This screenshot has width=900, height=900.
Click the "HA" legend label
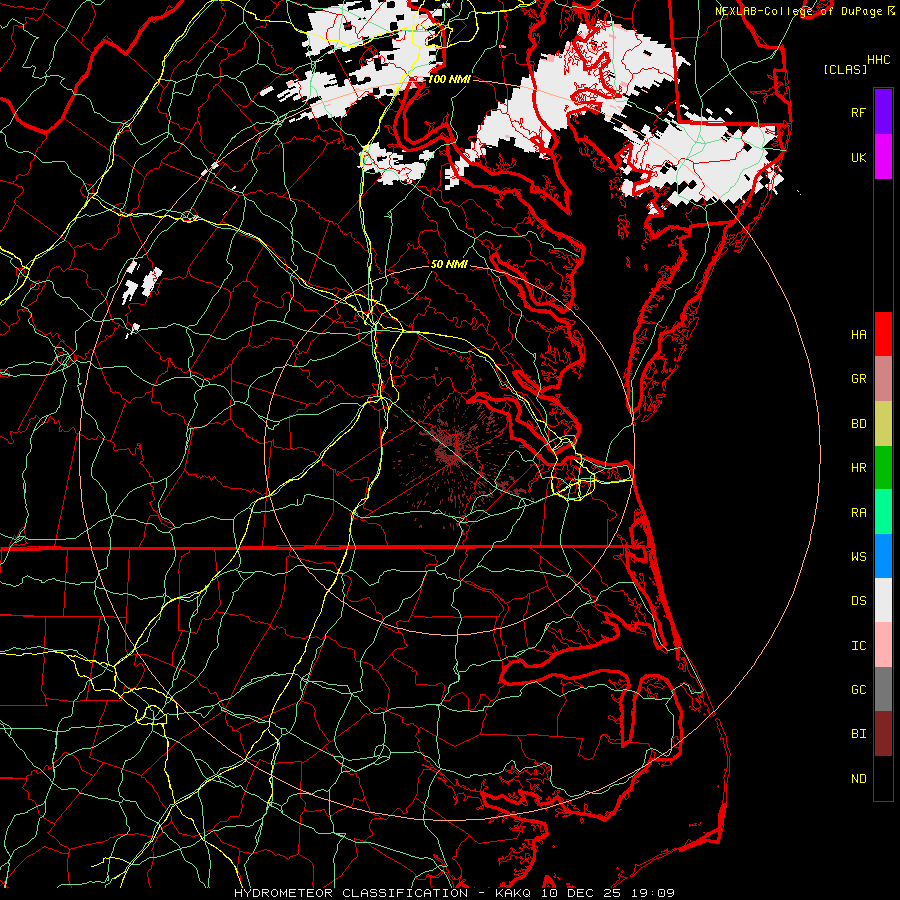[858, 335]
